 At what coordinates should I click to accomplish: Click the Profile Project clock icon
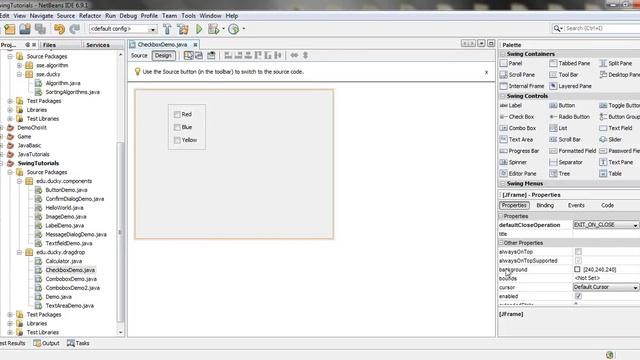coord(233,29)
